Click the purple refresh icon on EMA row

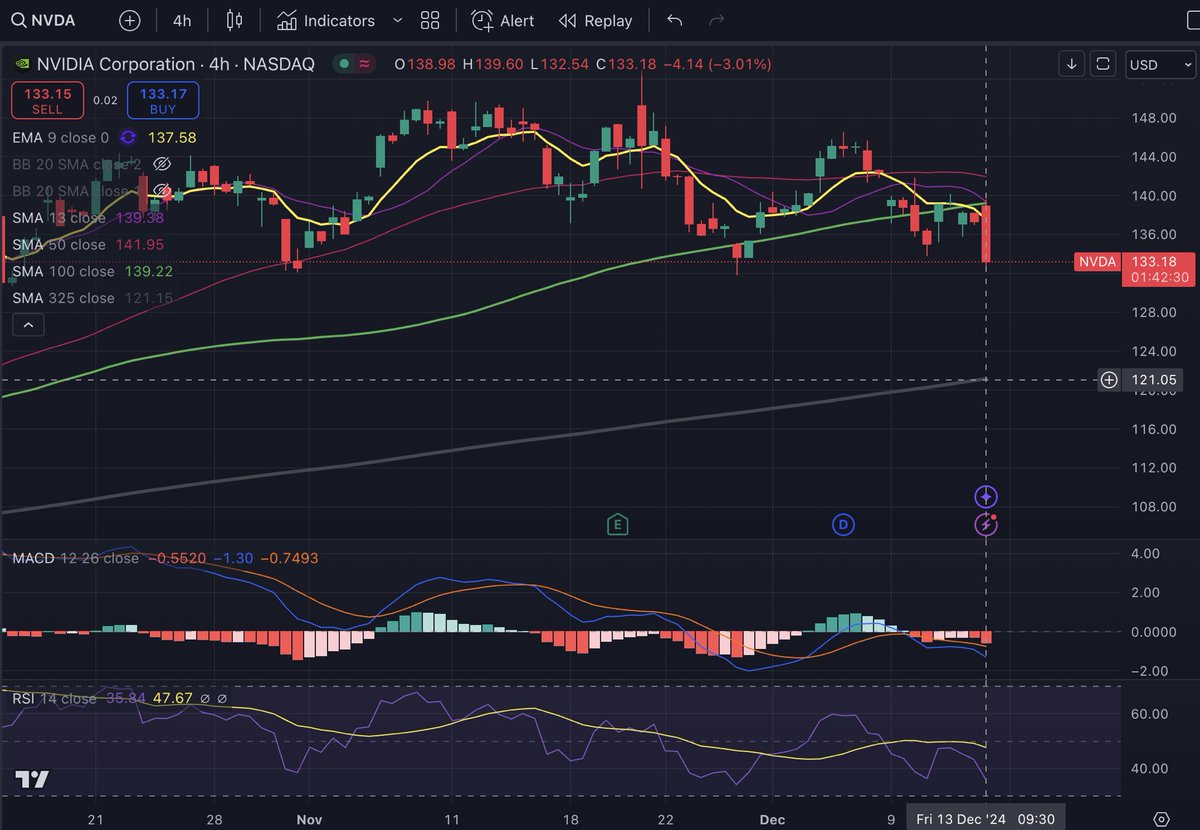tap(128, 137)
